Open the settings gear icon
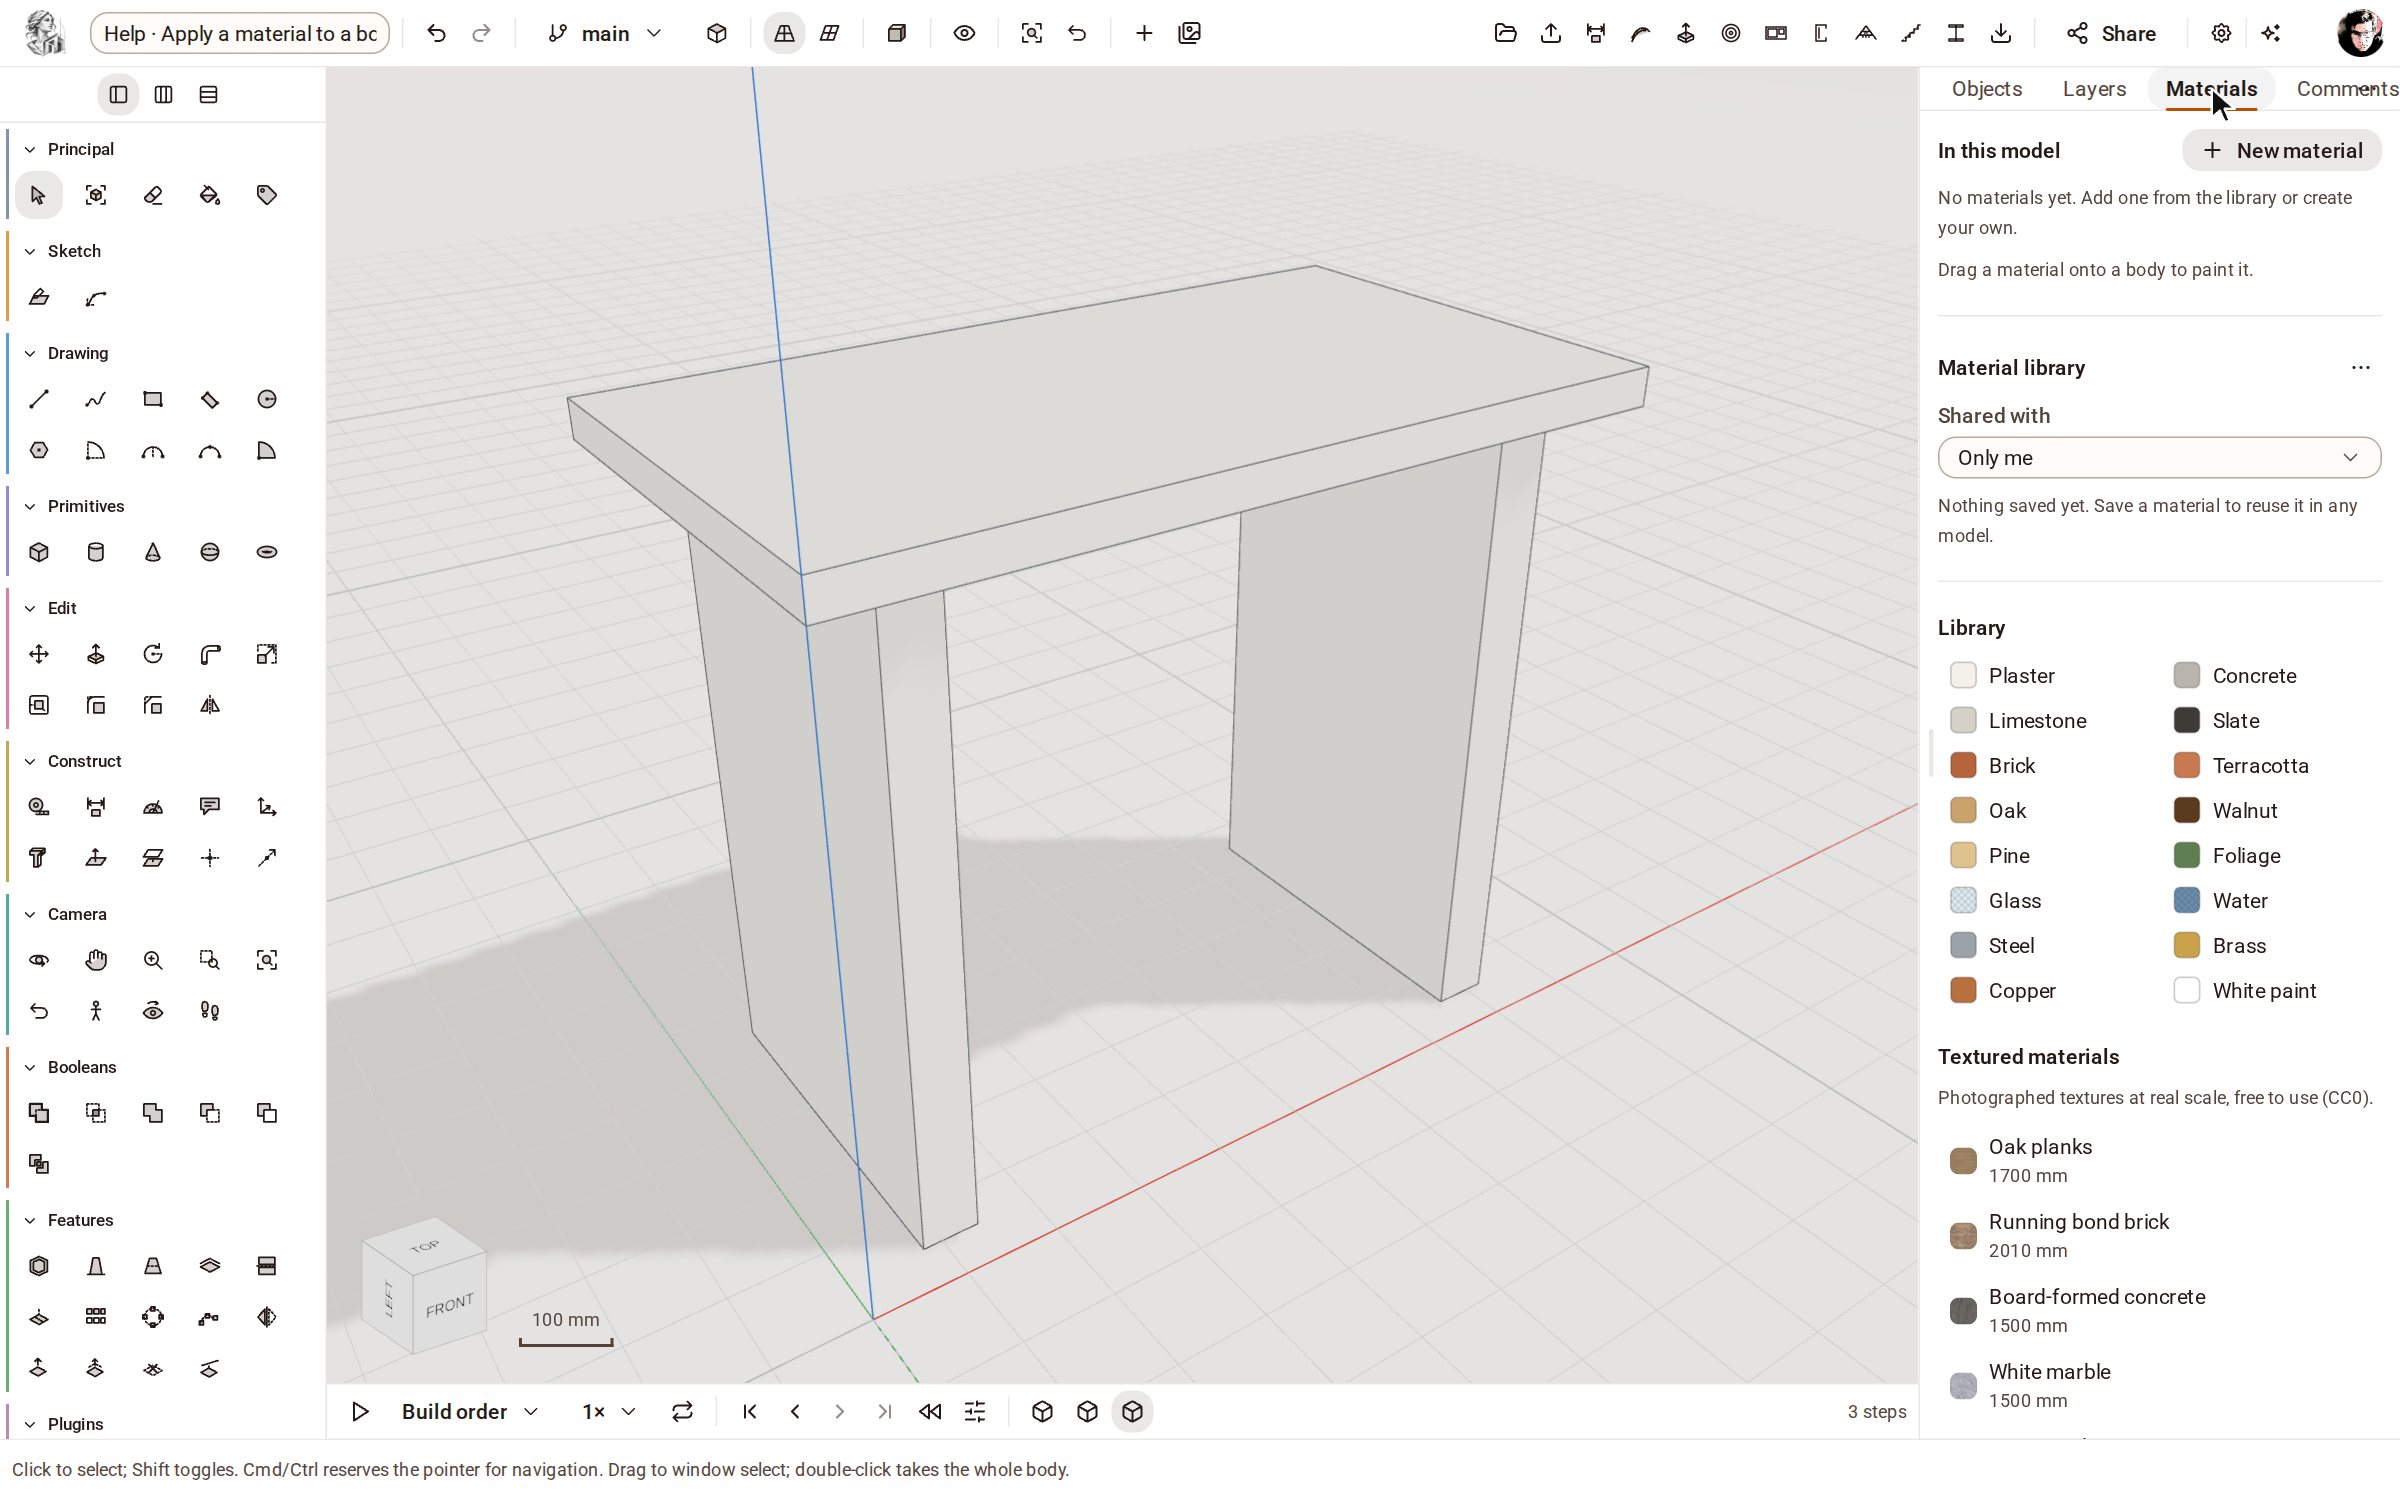Viewport: 2400px width, 1500px height. click(x=2221, y=33)
